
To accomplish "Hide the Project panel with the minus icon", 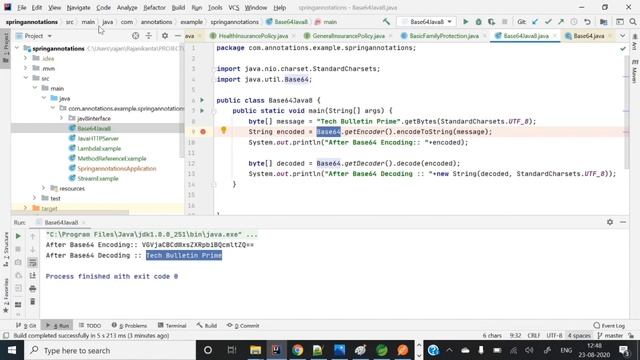I will (x=178, y=36).
